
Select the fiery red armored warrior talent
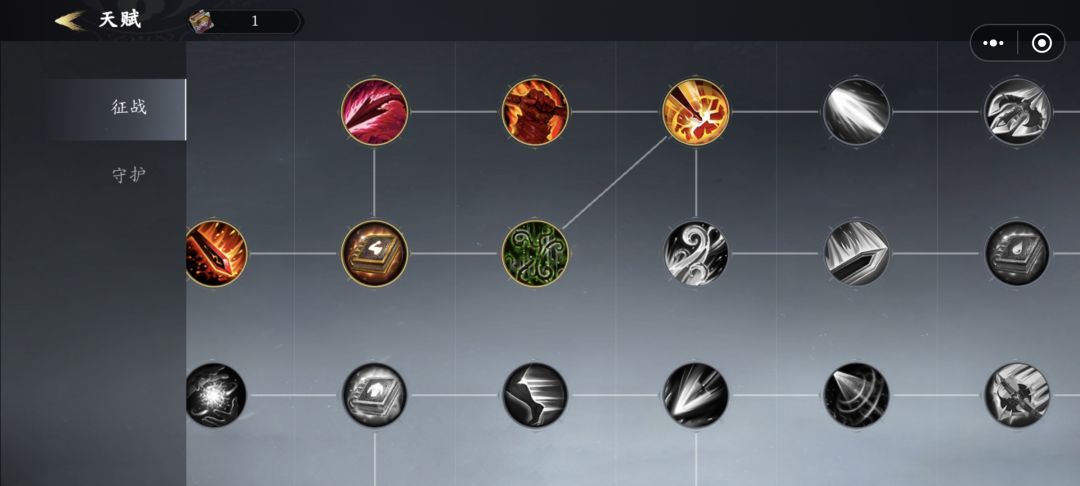coord(535,112)
